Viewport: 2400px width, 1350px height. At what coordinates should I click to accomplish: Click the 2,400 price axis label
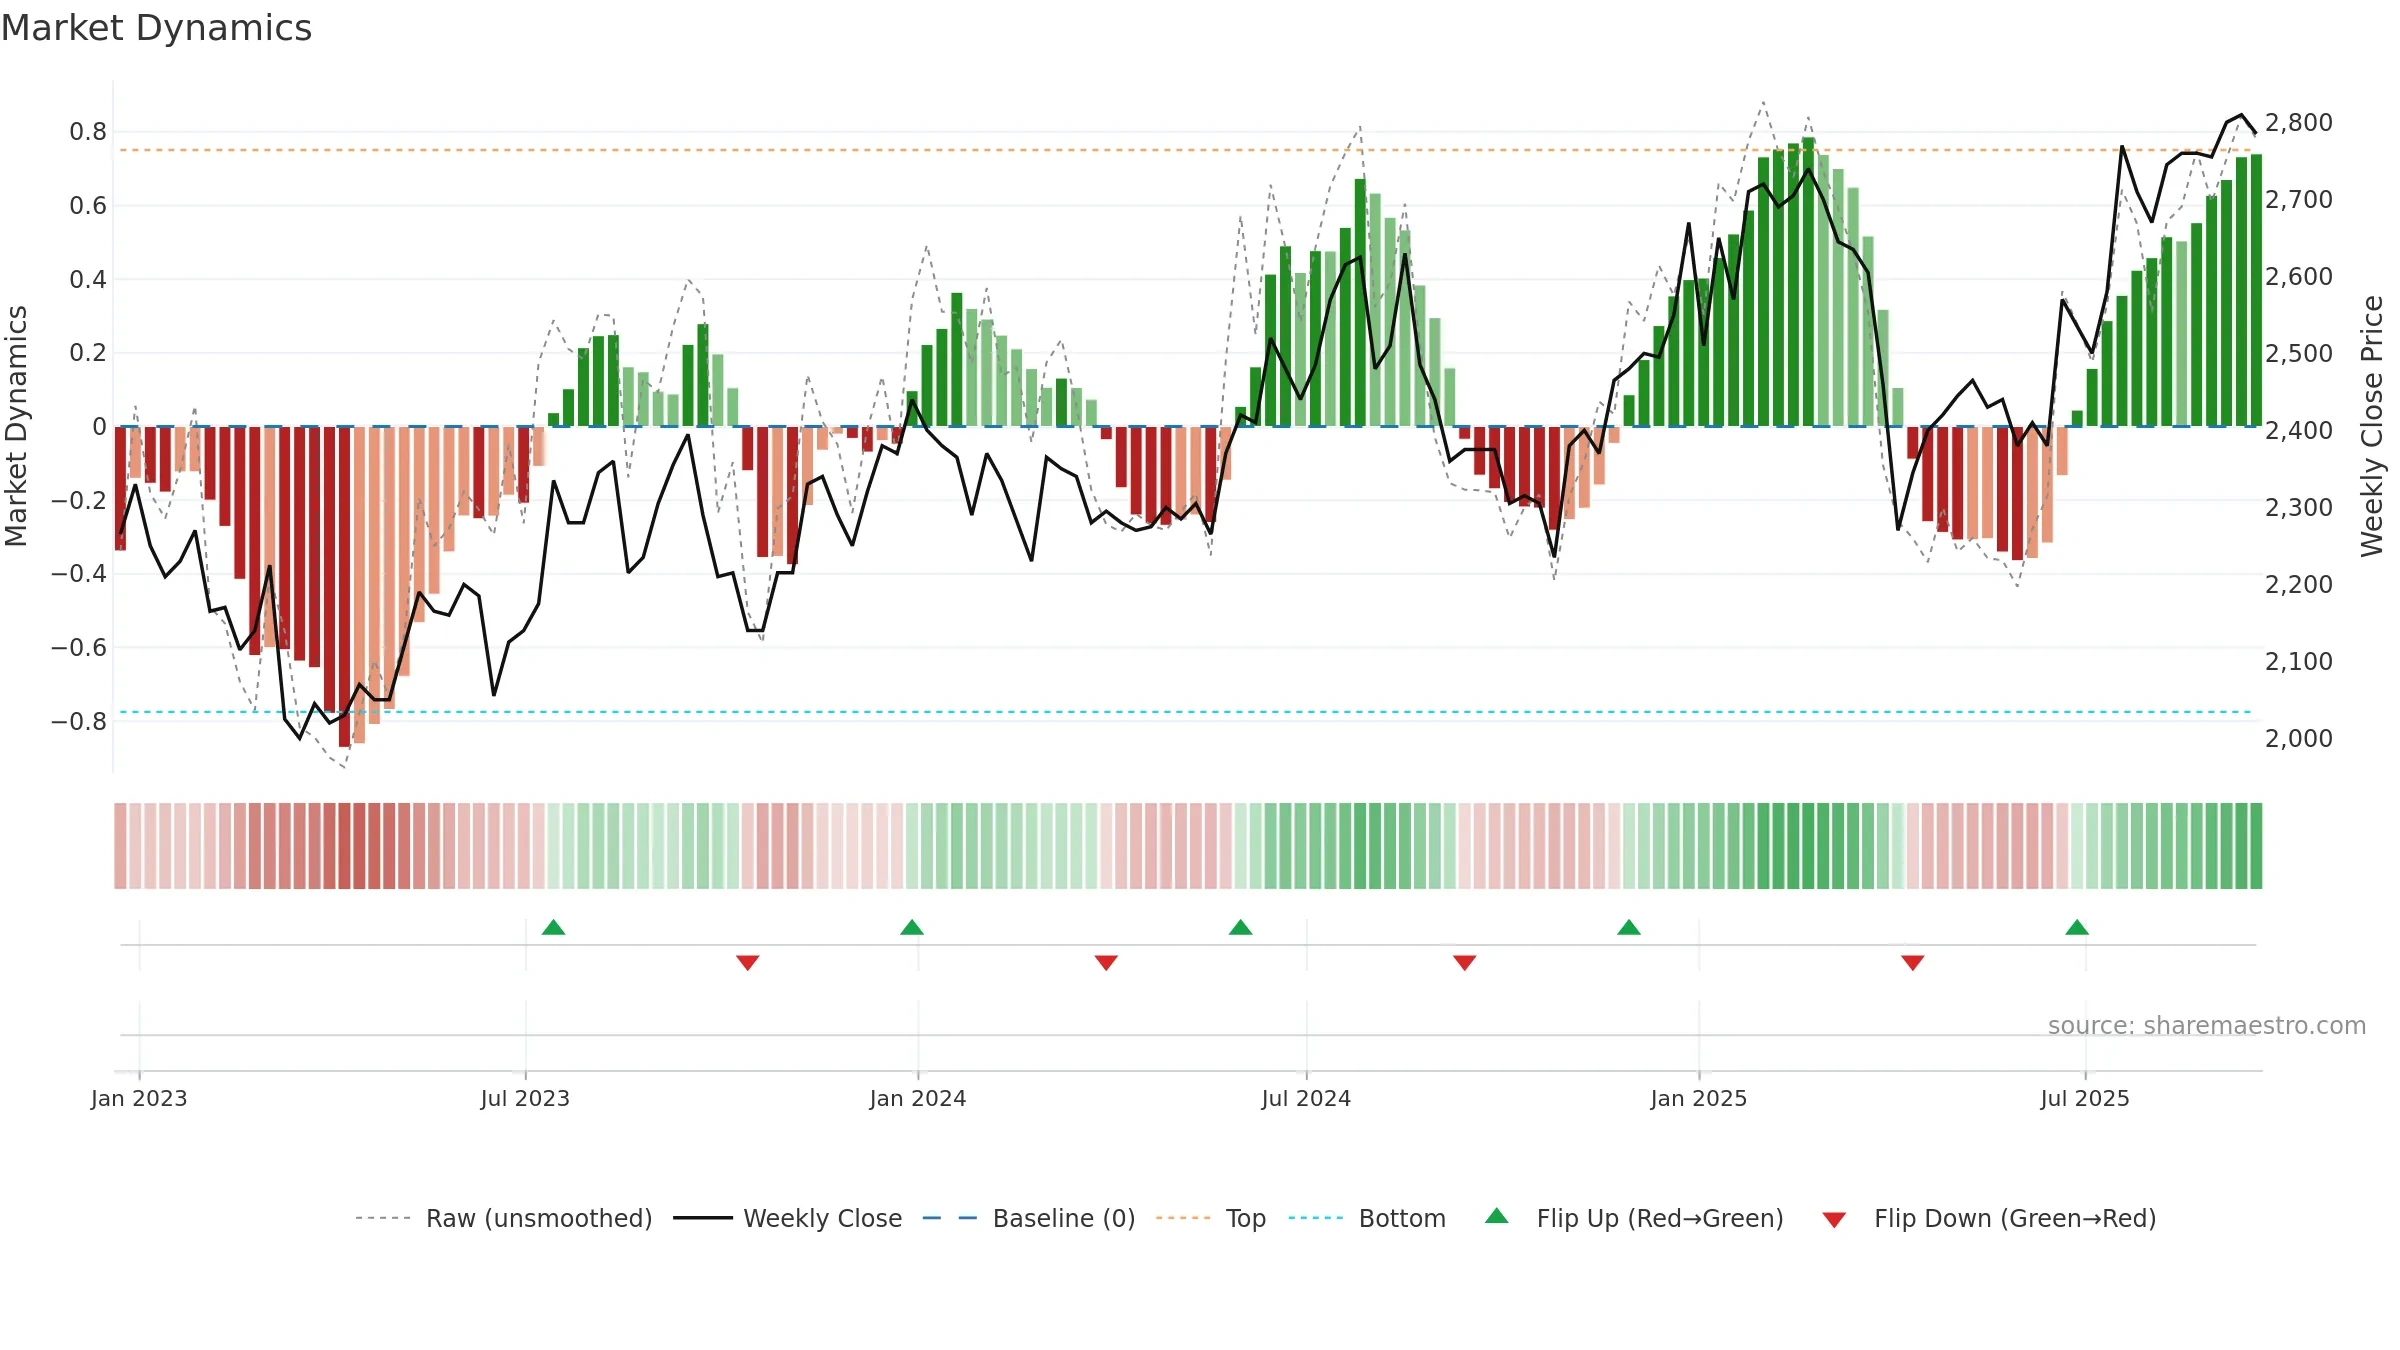click(2298, 430)
